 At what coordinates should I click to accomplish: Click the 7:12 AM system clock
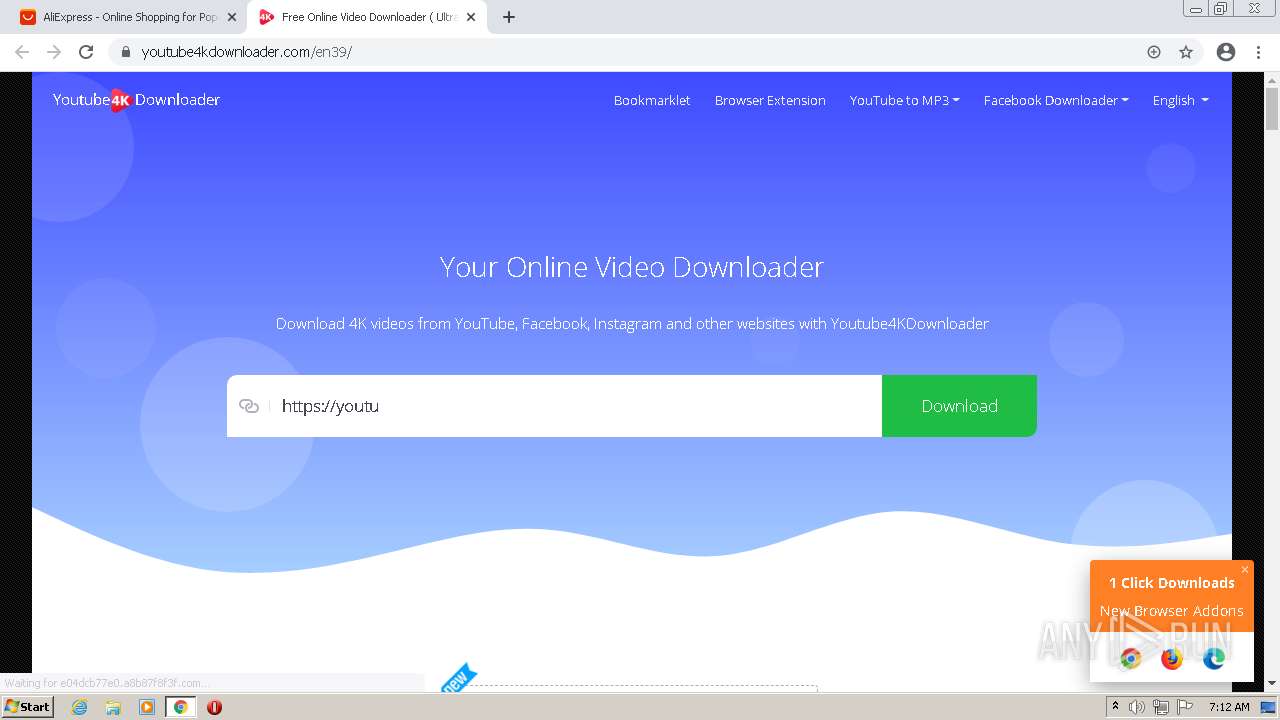pos(1229,707)
